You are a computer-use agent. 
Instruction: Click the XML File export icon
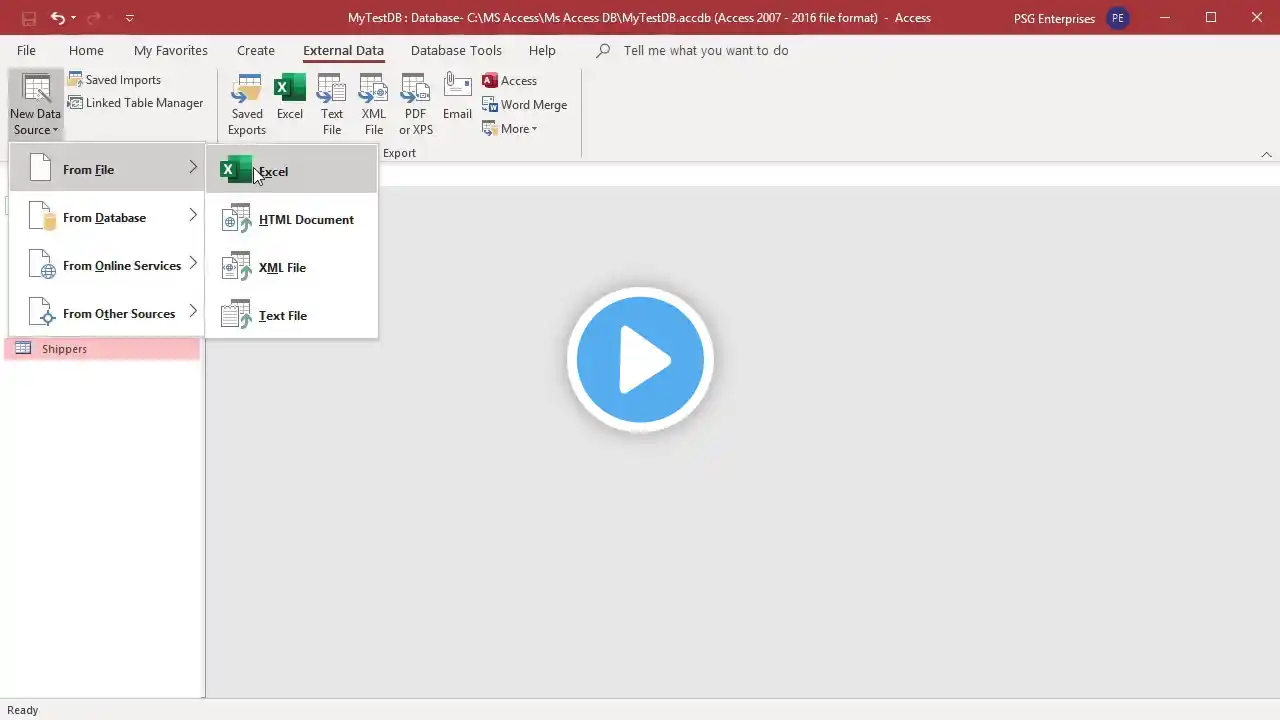click(x=374, y=105)
